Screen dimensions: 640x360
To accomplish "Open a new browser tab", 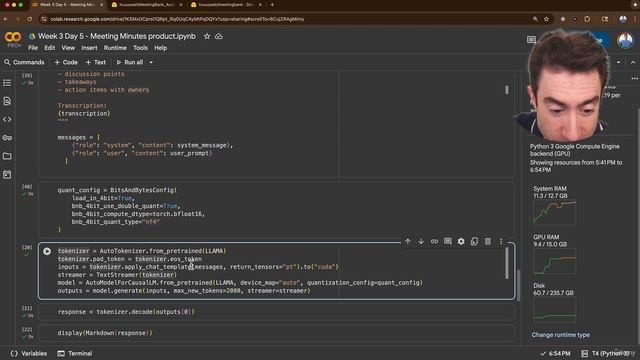I will coord(272,5).
